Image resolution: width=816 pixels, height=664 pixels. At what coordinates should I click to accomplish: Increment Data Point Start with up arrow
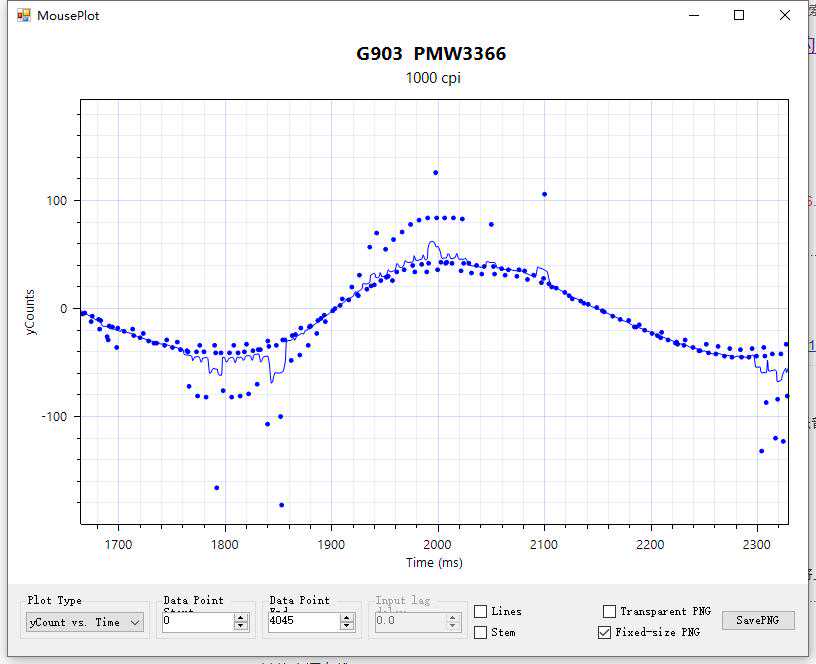[241, 617]
